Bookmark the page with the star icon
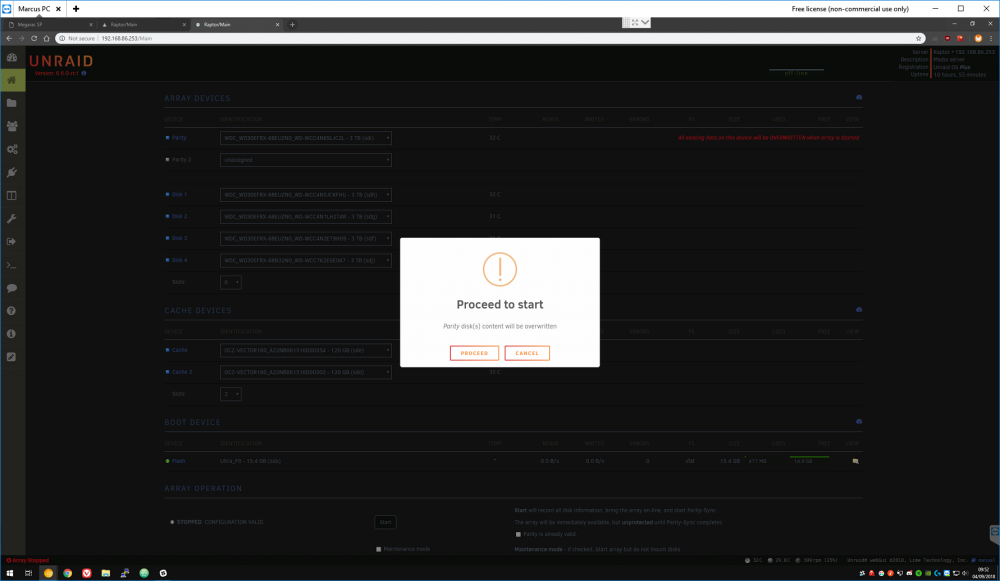This screenshot has width=1000, height=581. [x=918, y=38]
